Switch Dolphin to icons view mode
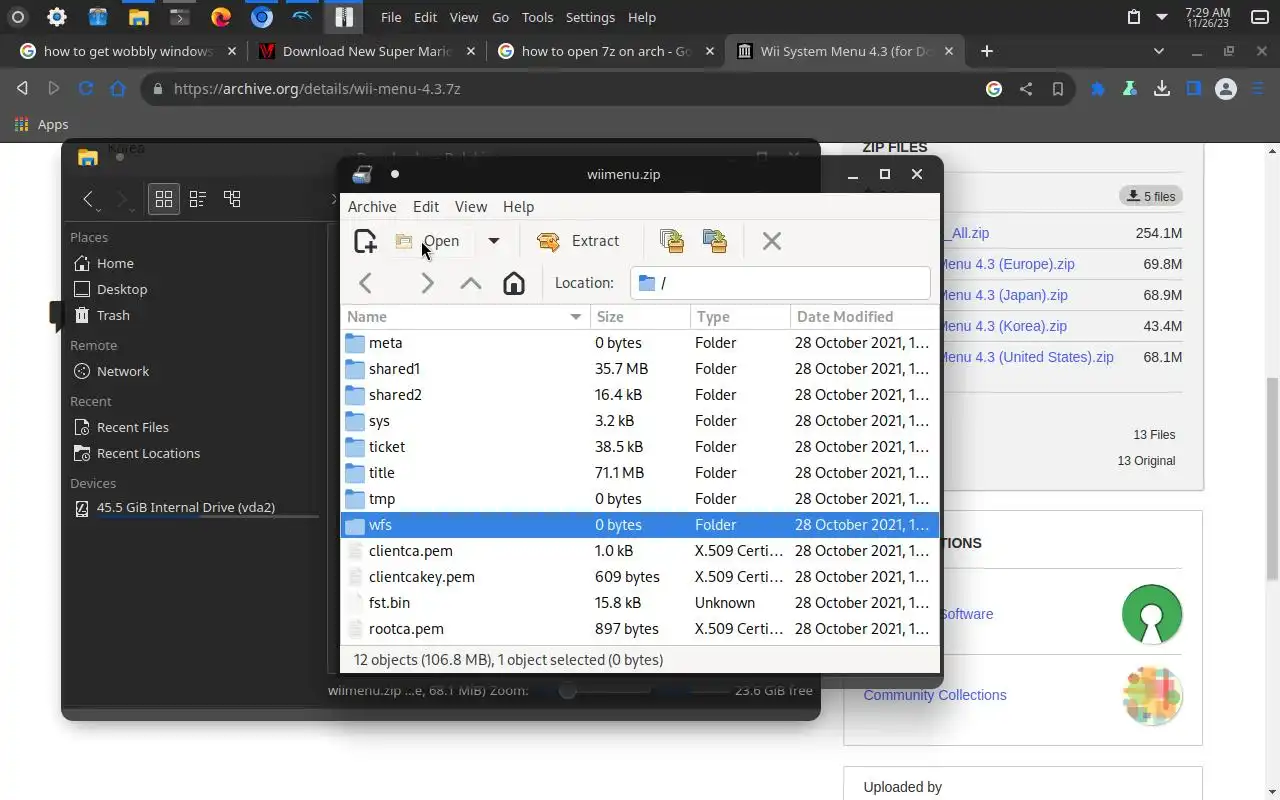This screenshot has height=800, width=1280. click(164, 199)
